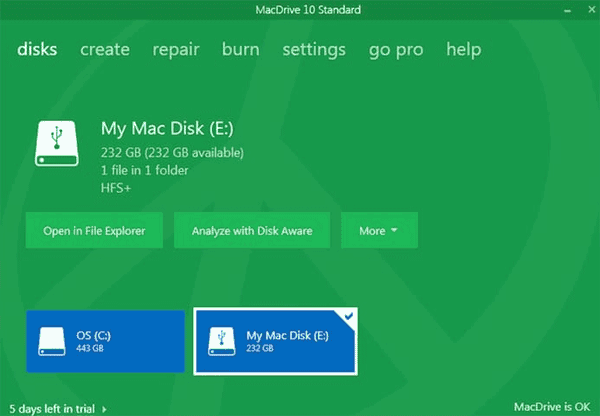Screen dimensions: 600x416
Task: Click the arrow beside trial days left
Action: [x=104, y=409]
